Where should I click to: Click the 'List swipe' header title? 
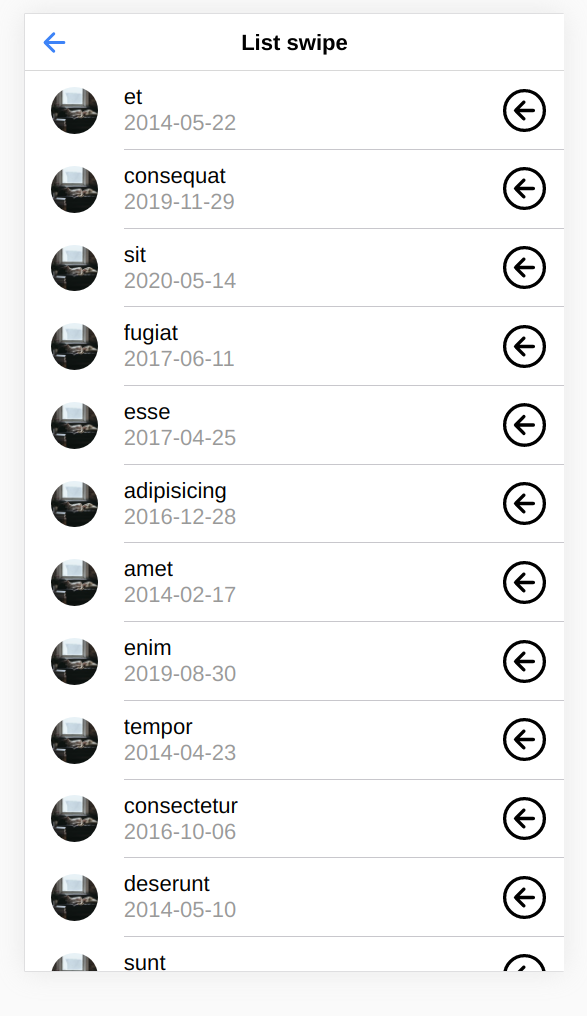click(x=294, y=43)
